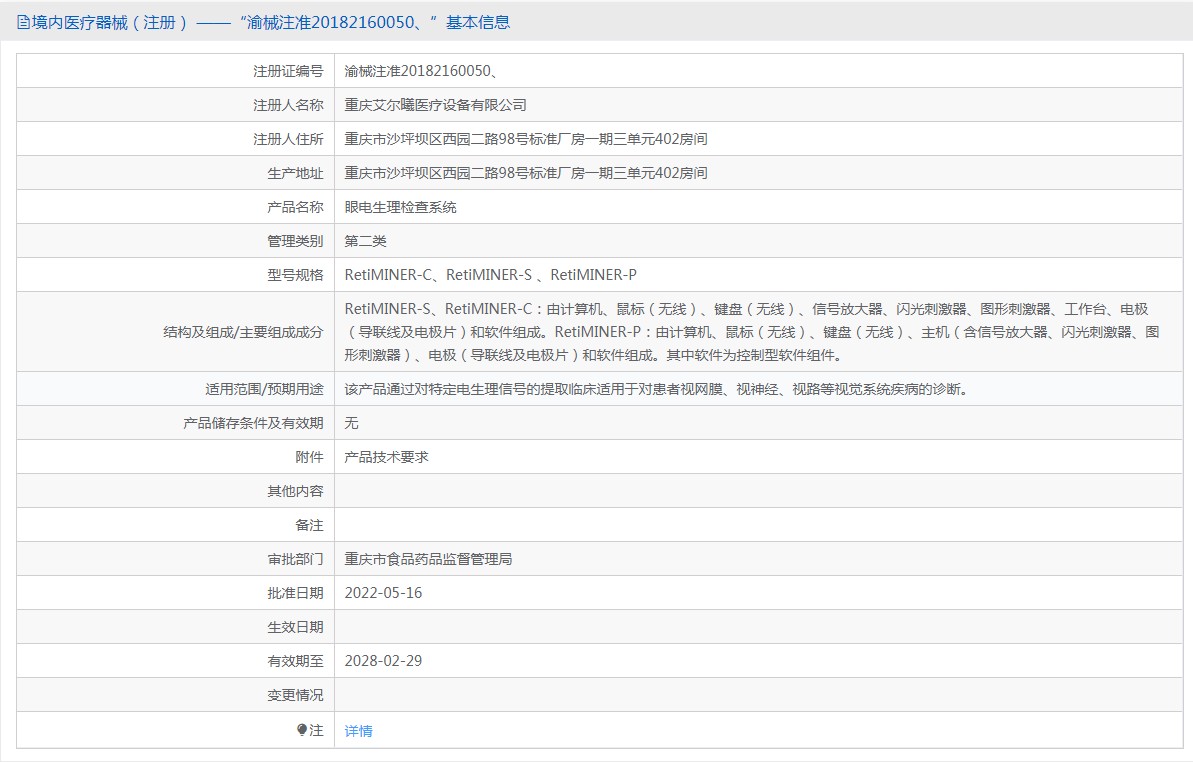Click the 产品技术要求 attachment value
The width and height of the screenshot is (1193, 762).
[x=386, y=457]
